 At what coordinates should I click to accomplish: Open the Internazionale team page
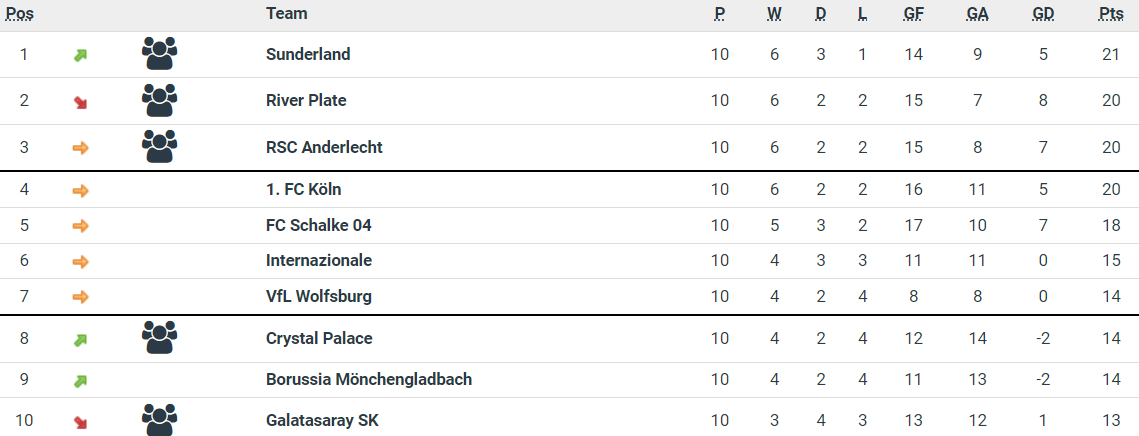(319, 260)
